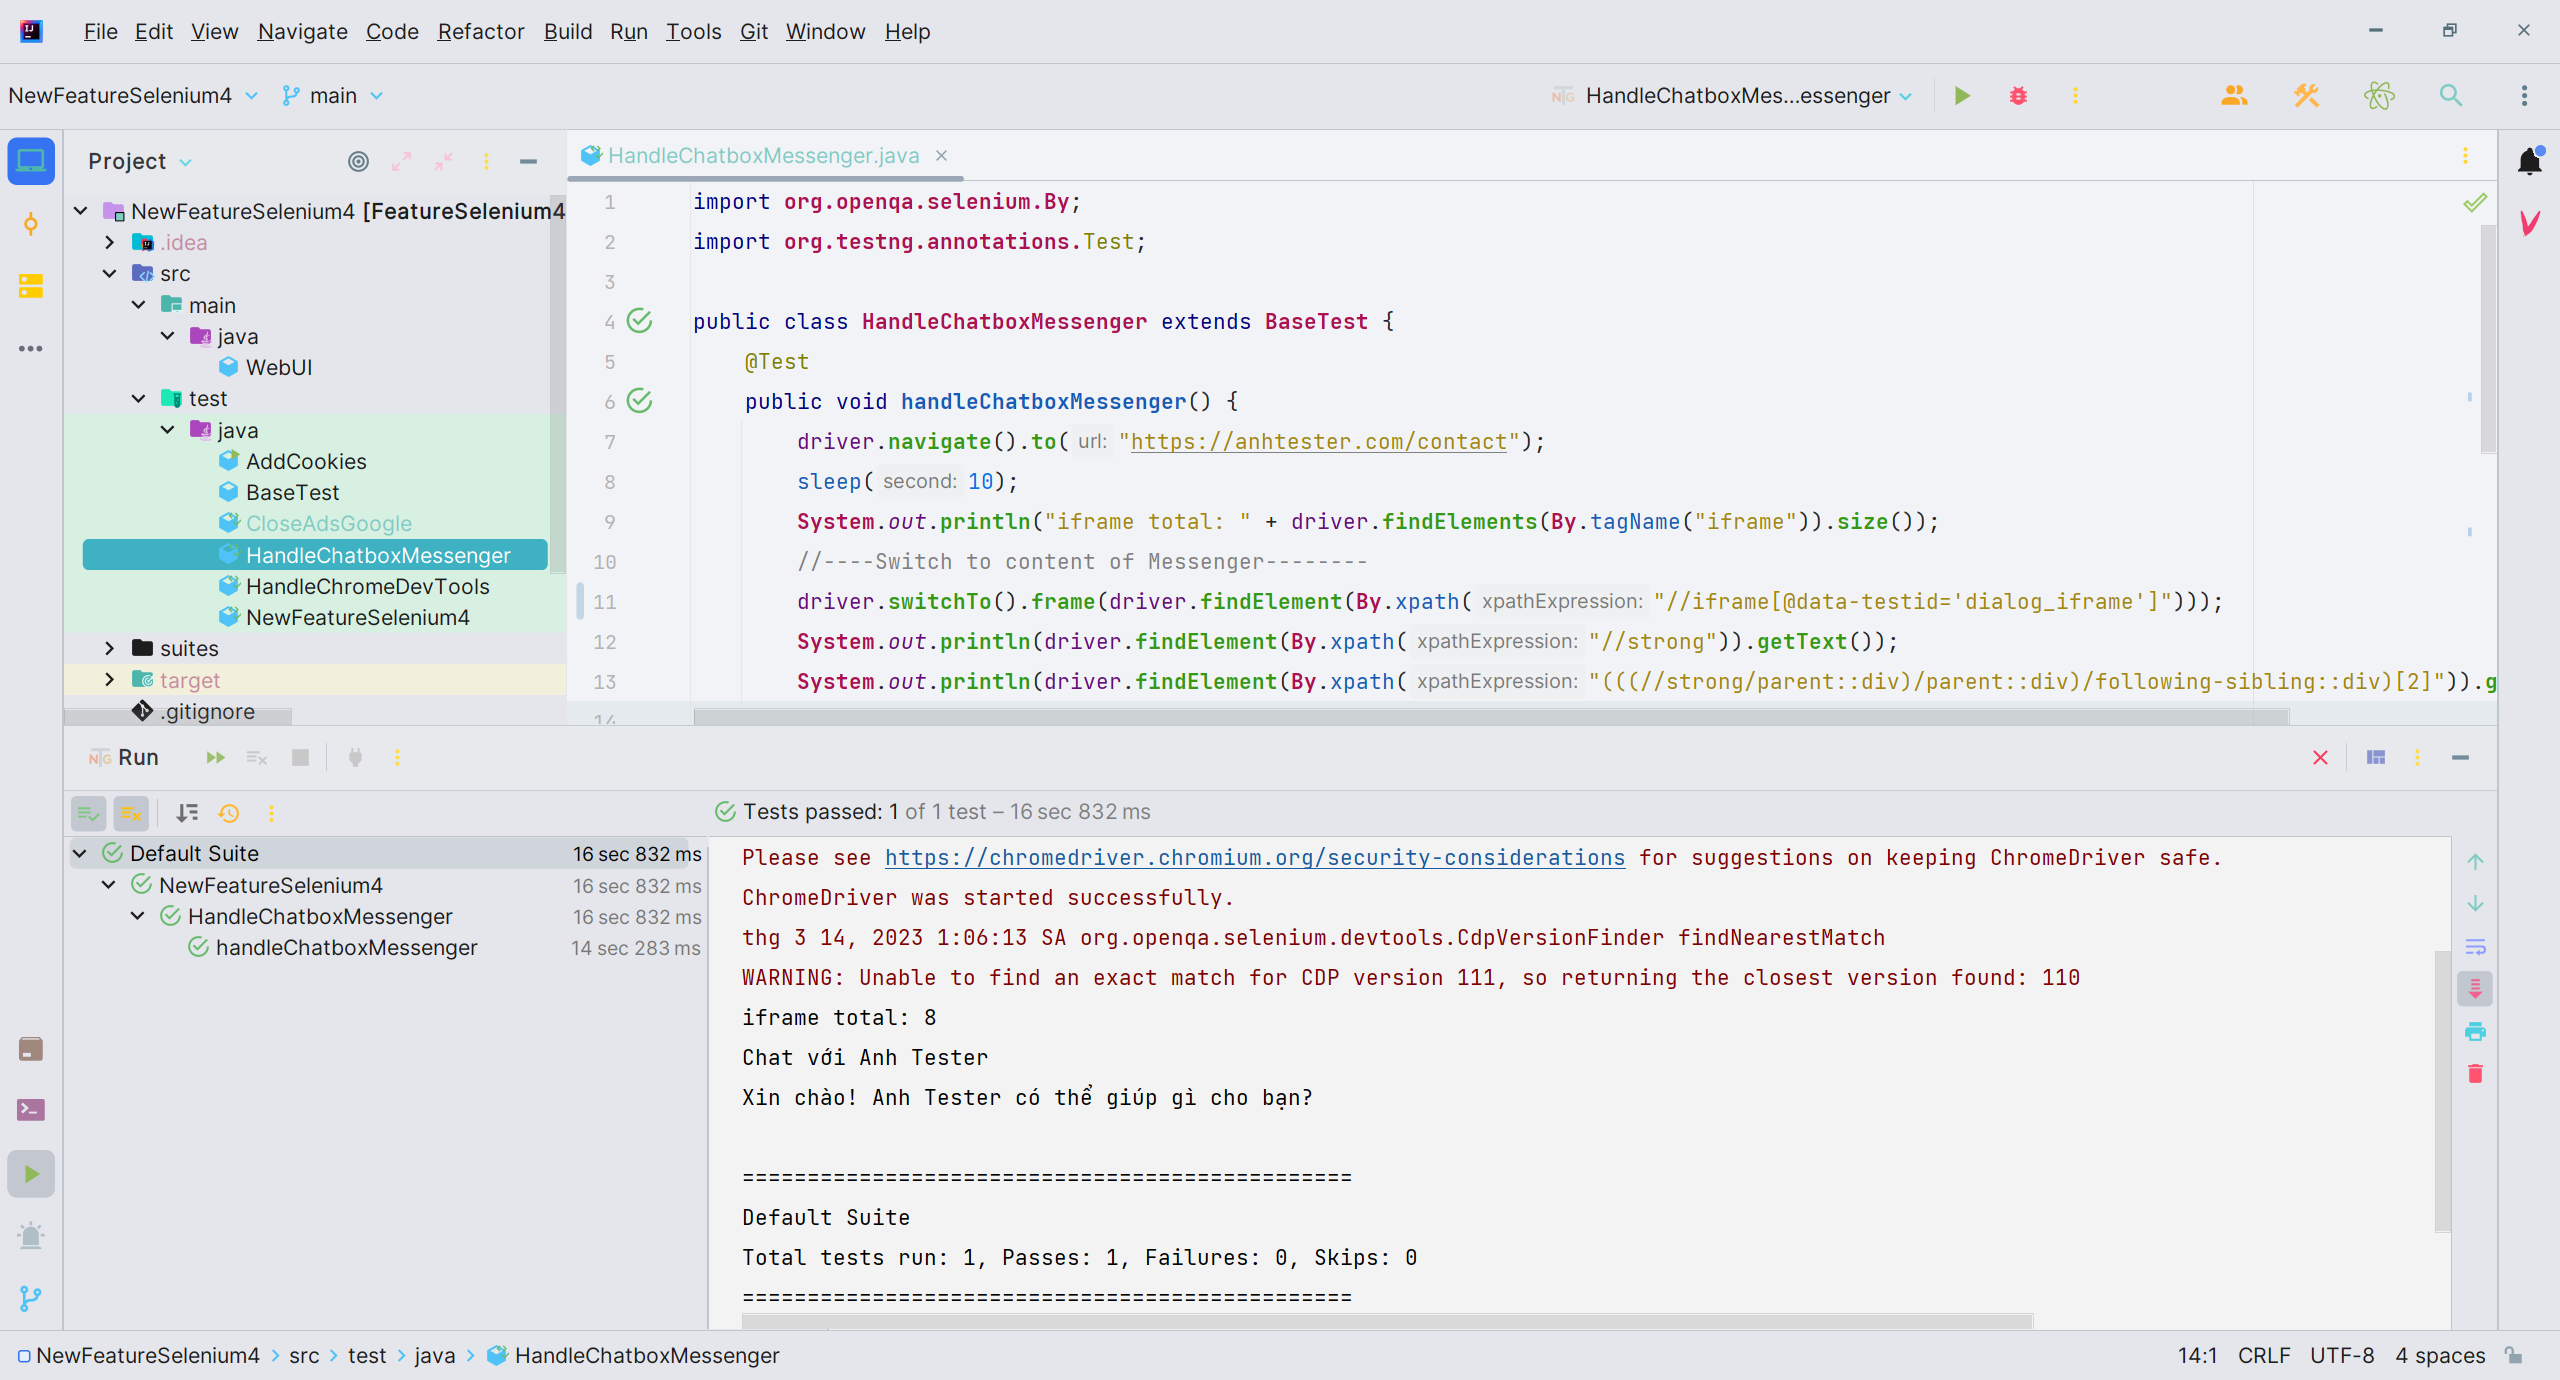Sort test results icon
This screenshot has height=1380, width=2560.
pos(187,813)
